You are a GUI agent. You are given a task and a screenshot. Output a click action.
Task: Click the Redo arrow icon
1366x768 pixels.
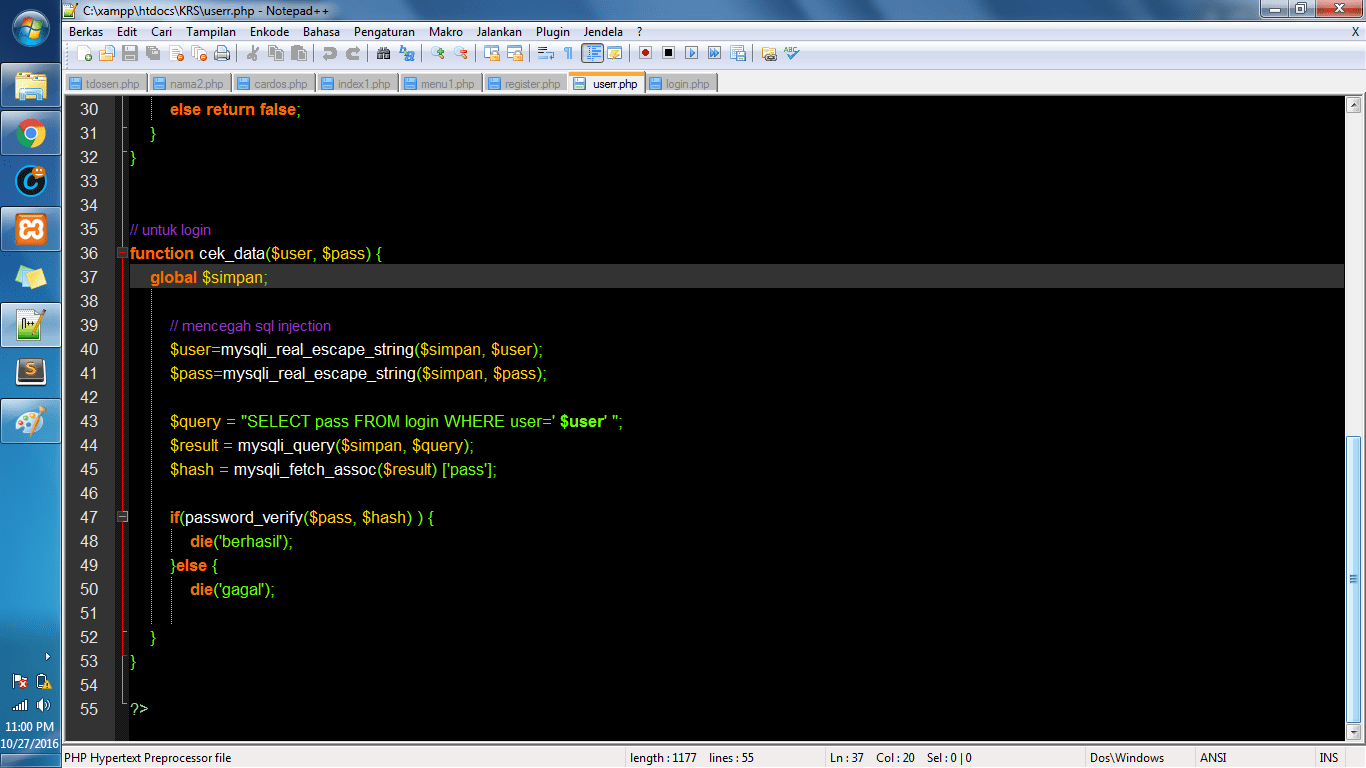coord(352,53)
